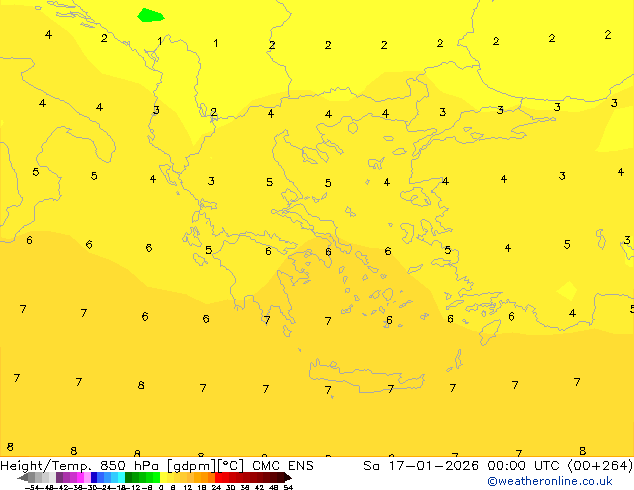Click the bright red swatch at legend value 24
634x490 pixels.
coord(218,477)
